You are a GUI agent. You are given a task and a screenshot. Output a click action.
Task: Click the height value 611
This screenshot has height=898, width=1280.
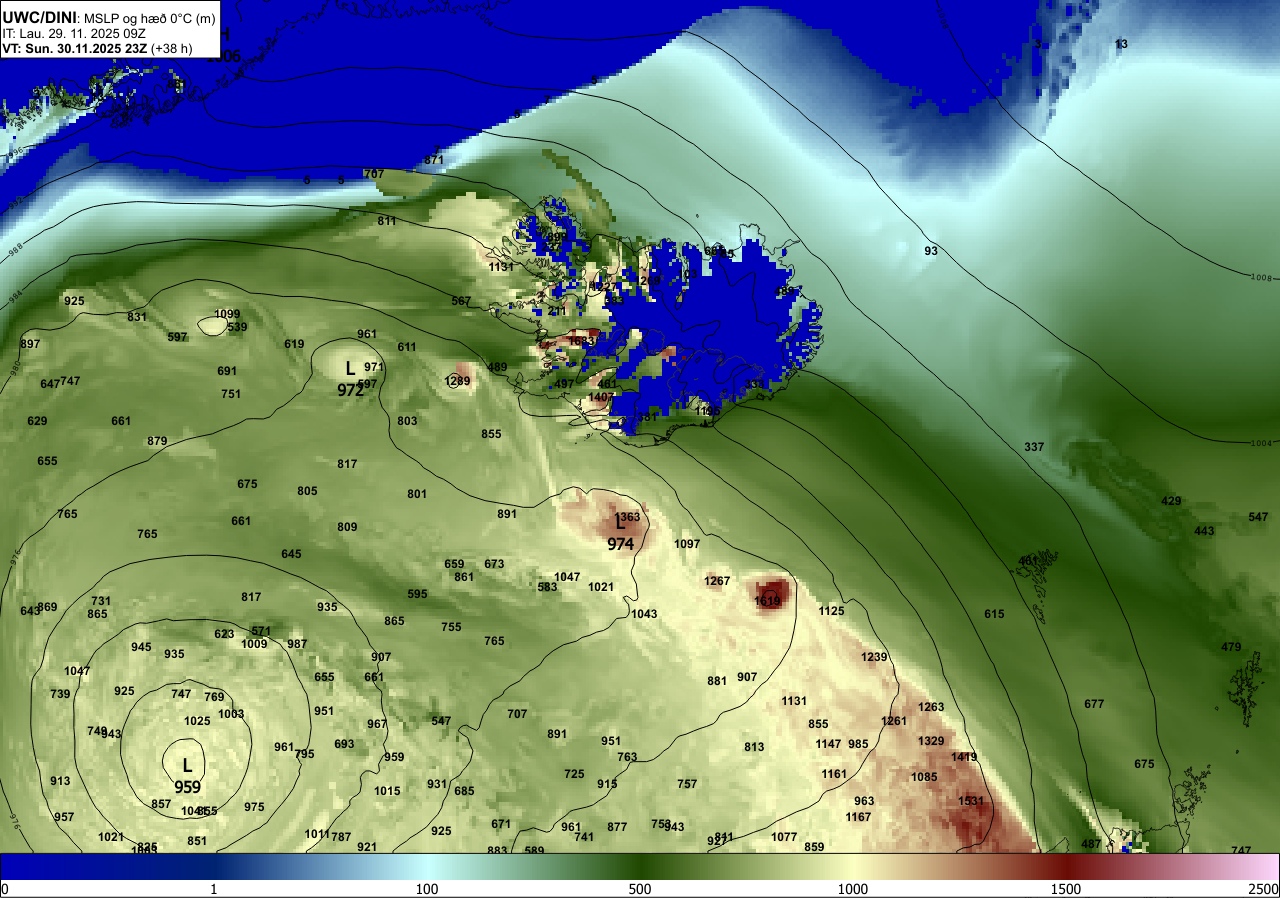[x=407, y=347]
